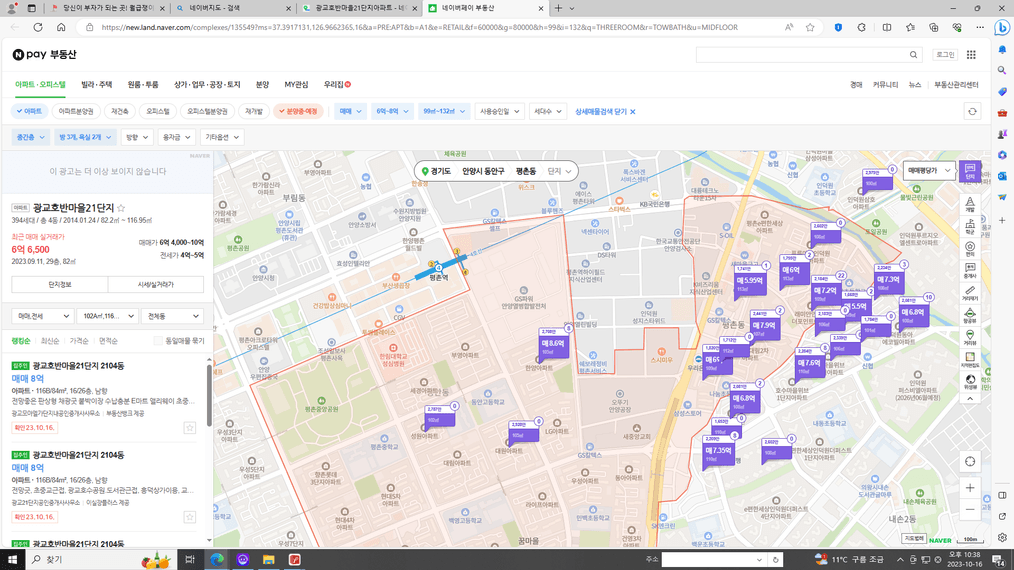The image size is (1014, 570).
Task: Open the 매 7.35억 map price marker
Action: (718, 451)
